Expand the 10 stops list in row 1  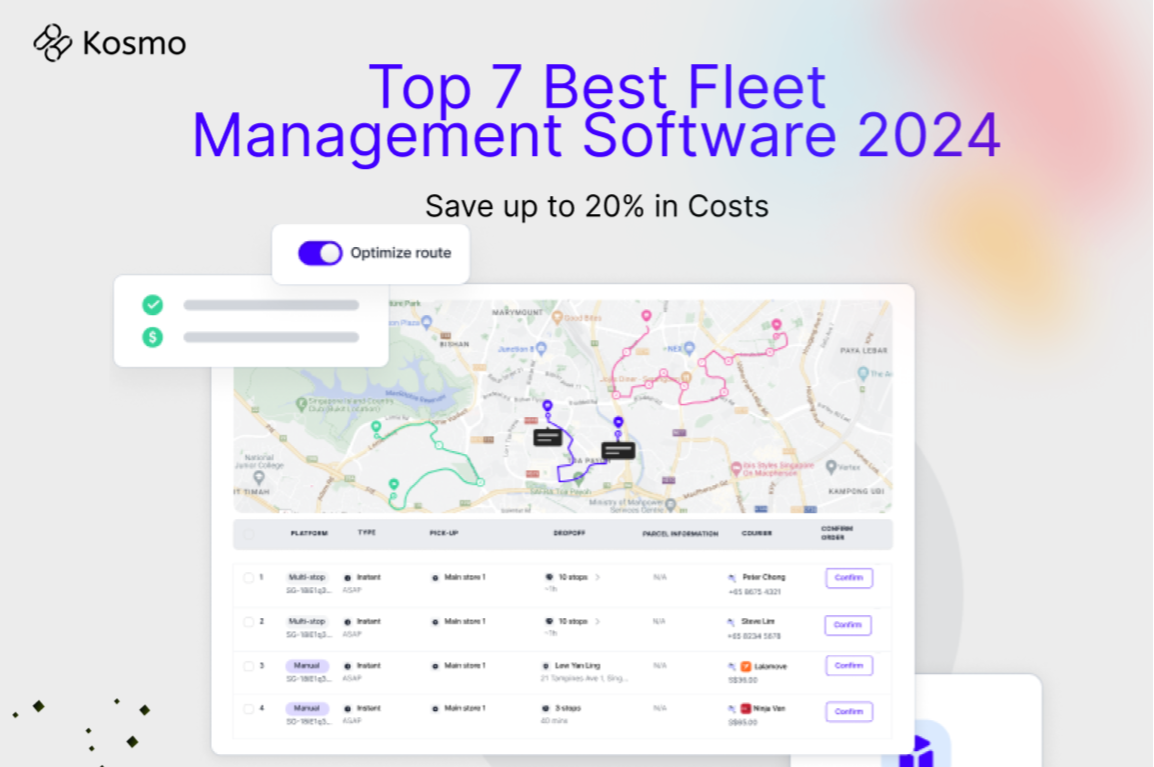[x=599, y=575]
